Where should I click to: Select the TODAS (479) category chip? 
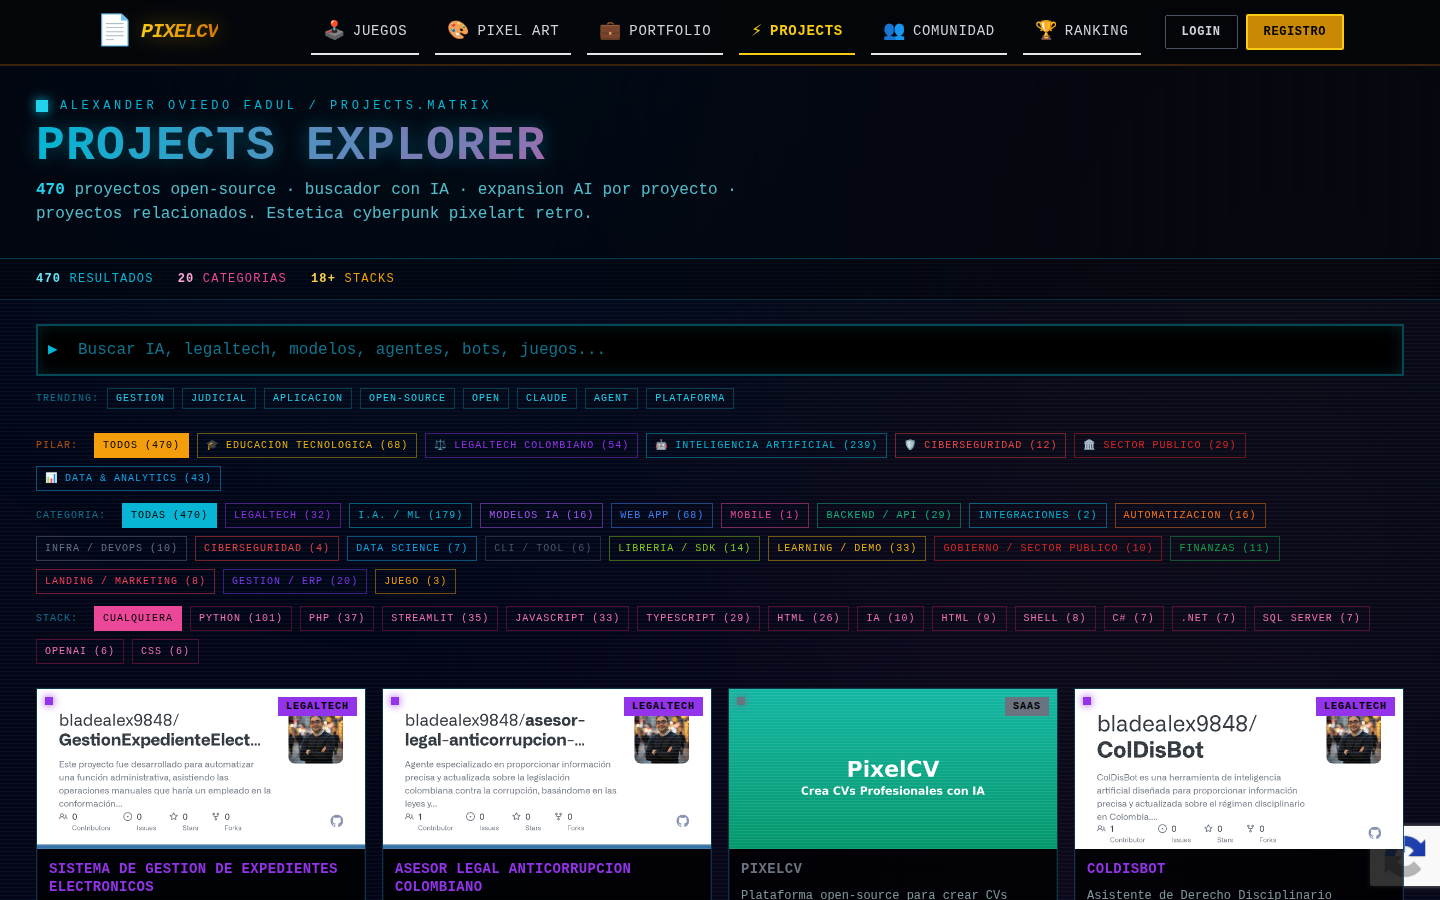pos(169,515)
